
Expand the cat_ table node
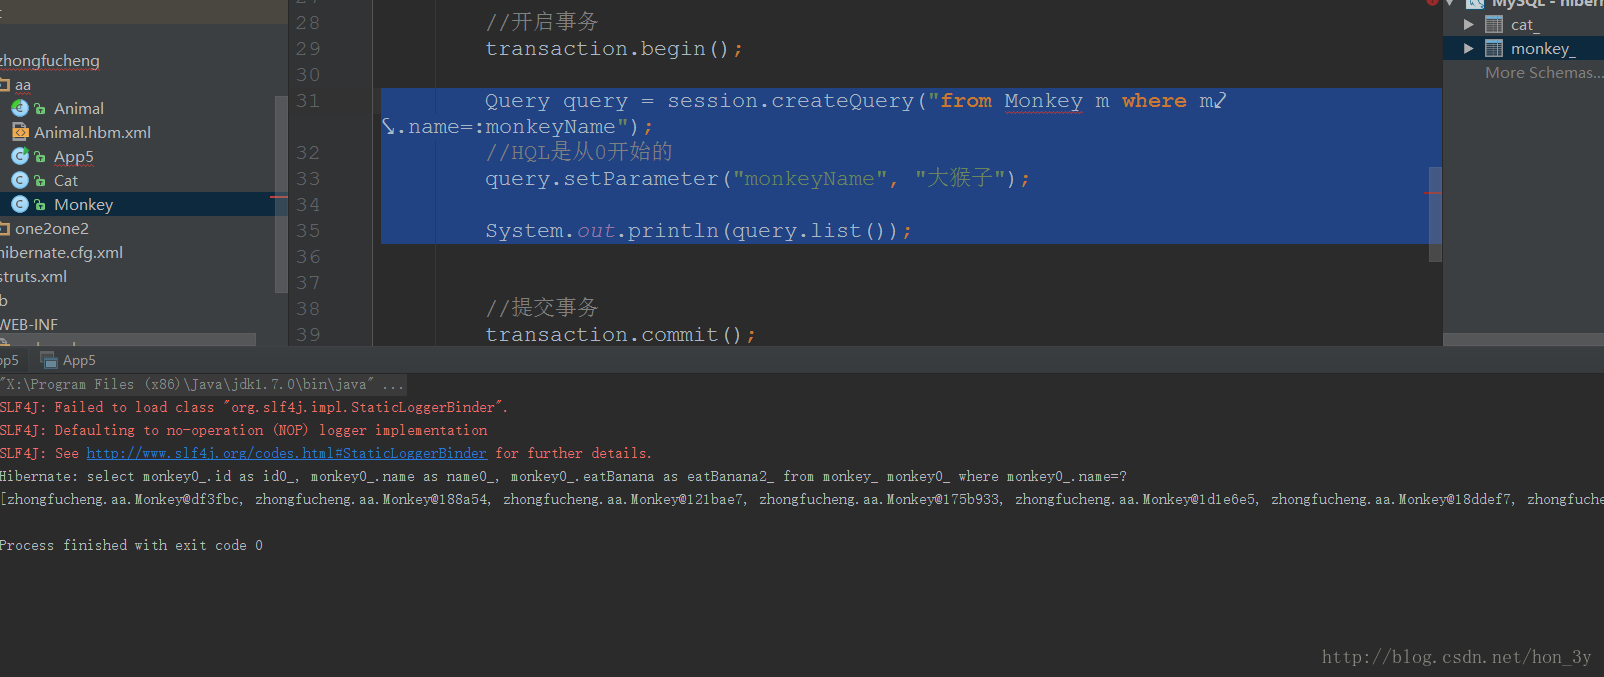(x=1469, y=24)
